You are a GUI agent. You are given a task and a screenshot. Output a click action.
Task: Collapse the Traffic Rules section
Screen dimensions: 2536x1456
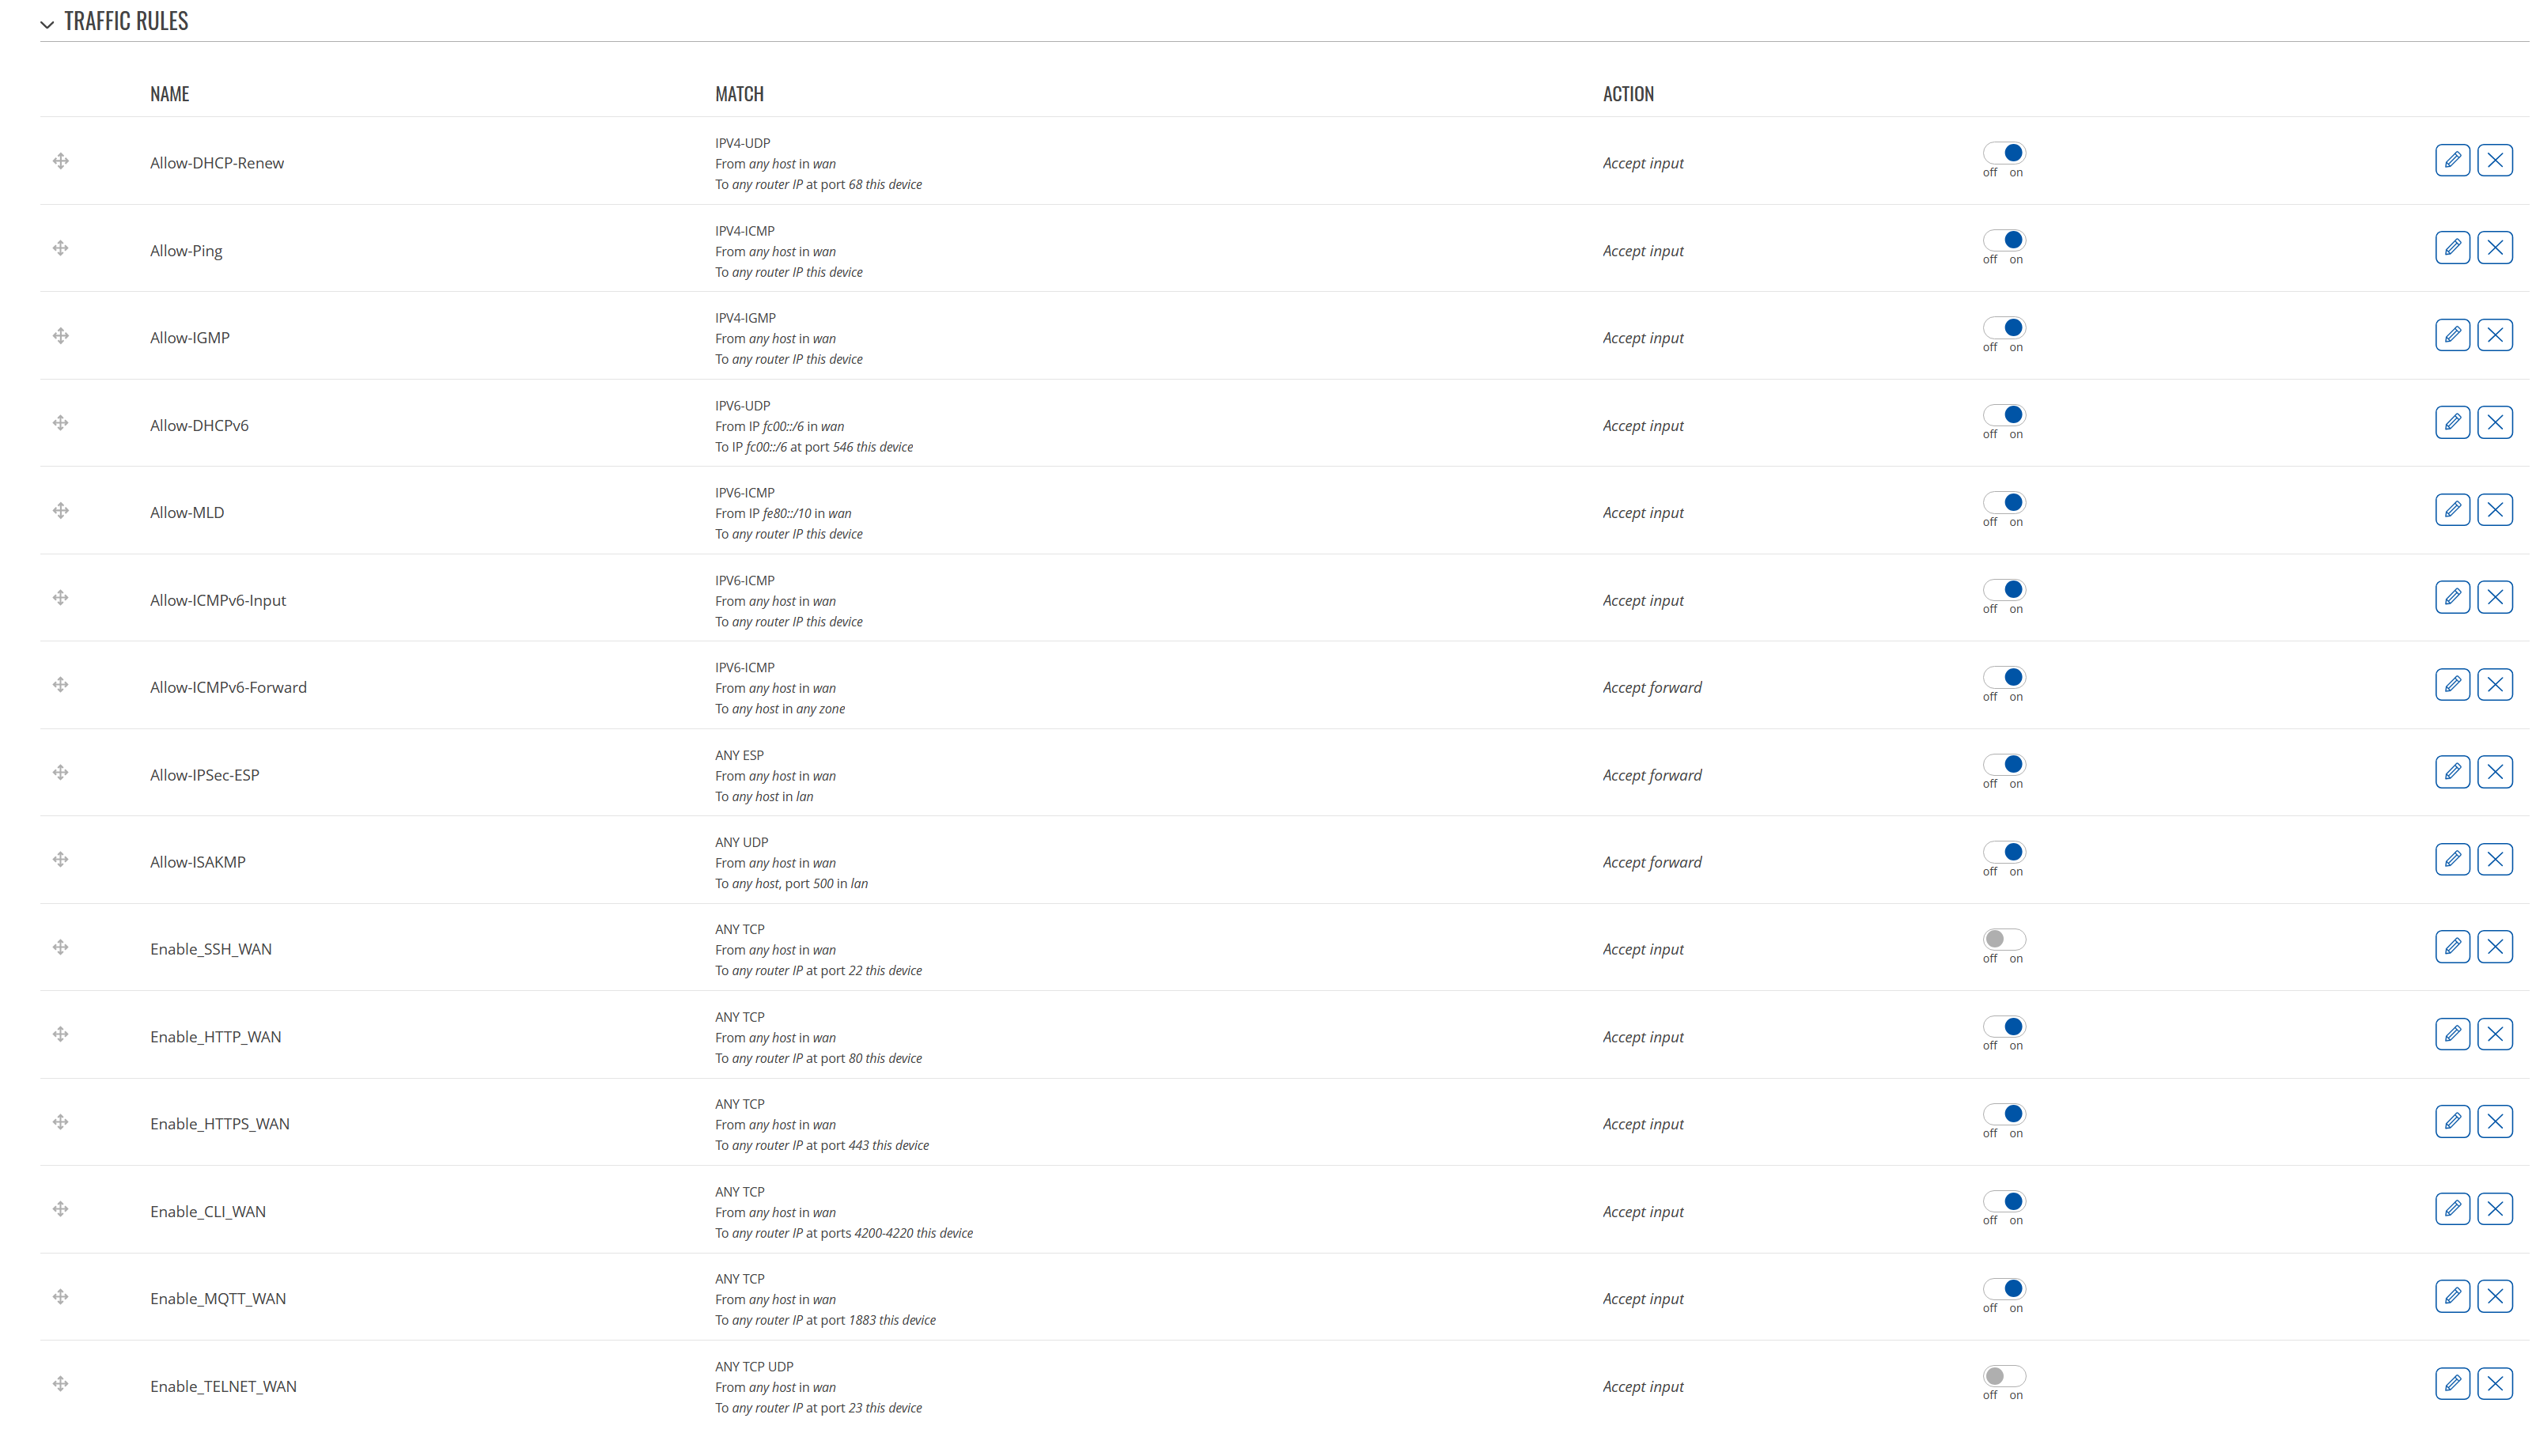pyautogui.click(x=47, y=24)
